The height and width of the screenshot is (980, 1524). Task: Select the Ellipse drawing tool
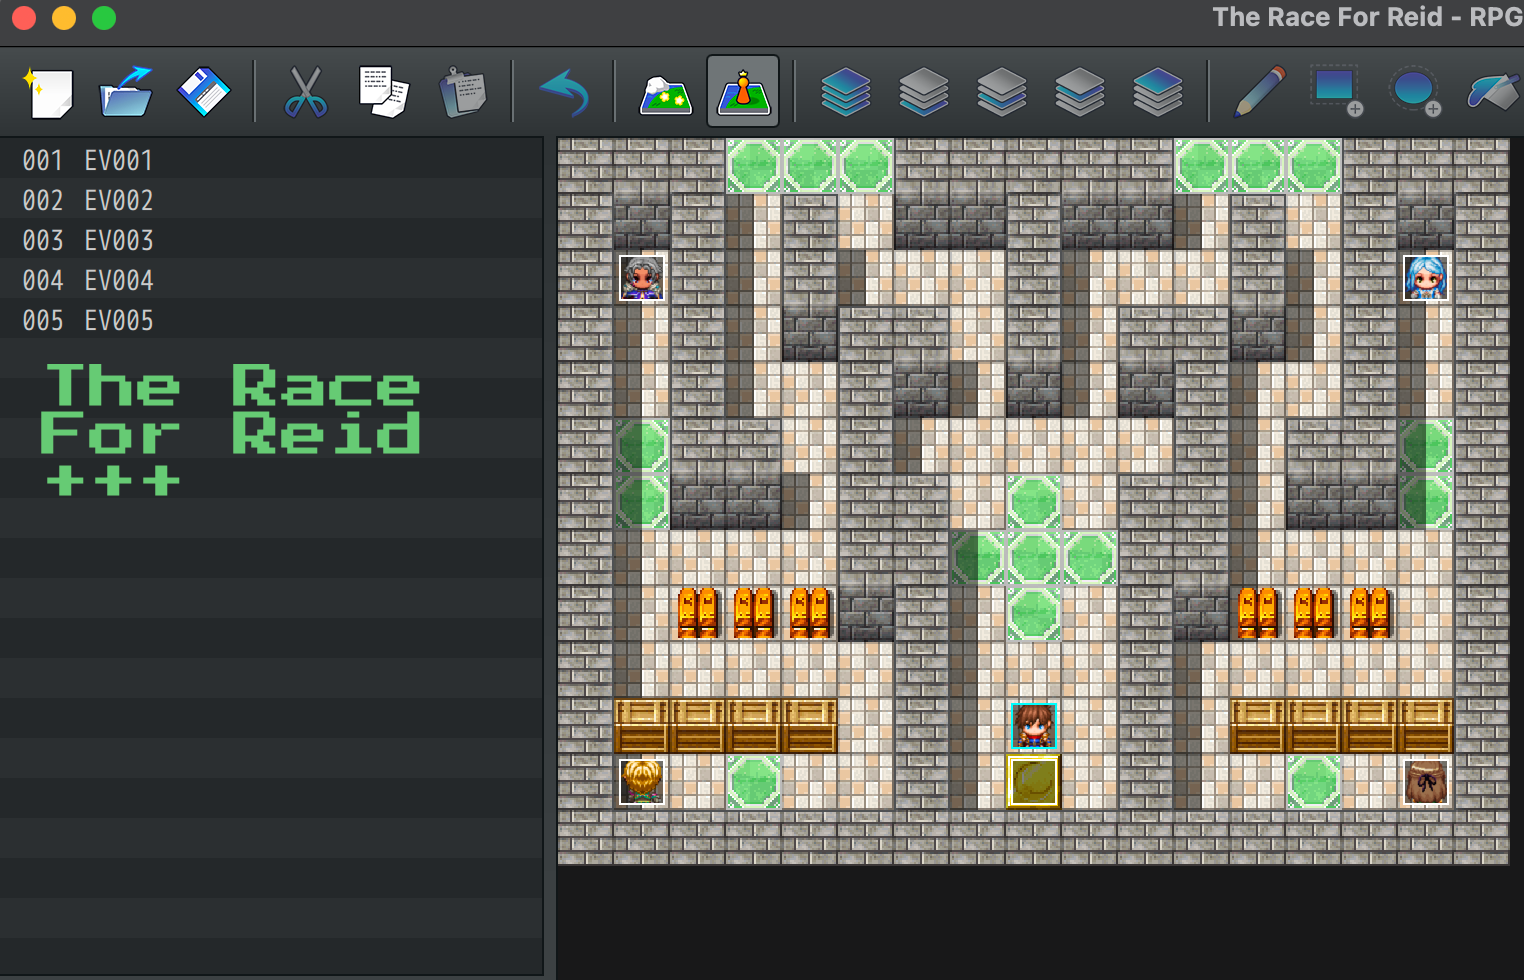click(1415, 92)
